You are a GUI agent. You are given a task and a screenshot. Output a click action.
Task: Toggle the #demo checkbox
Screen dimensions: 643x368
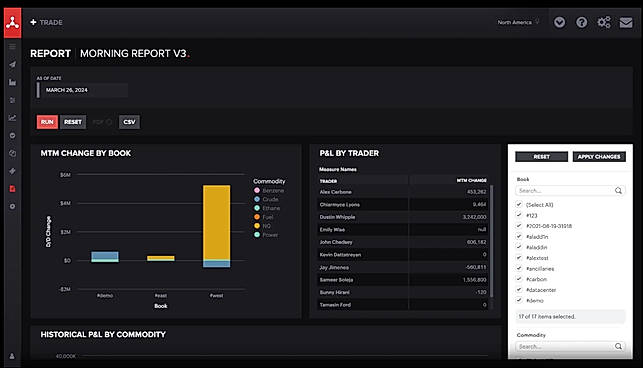point(519,300)
